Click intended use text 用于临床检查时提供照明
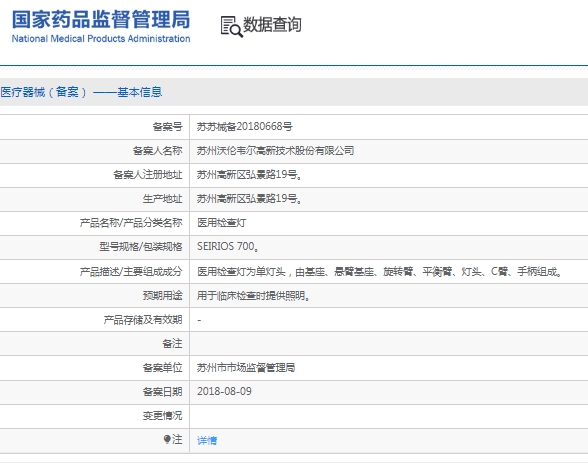The image size is (588, 464). (x=253, y=296)
